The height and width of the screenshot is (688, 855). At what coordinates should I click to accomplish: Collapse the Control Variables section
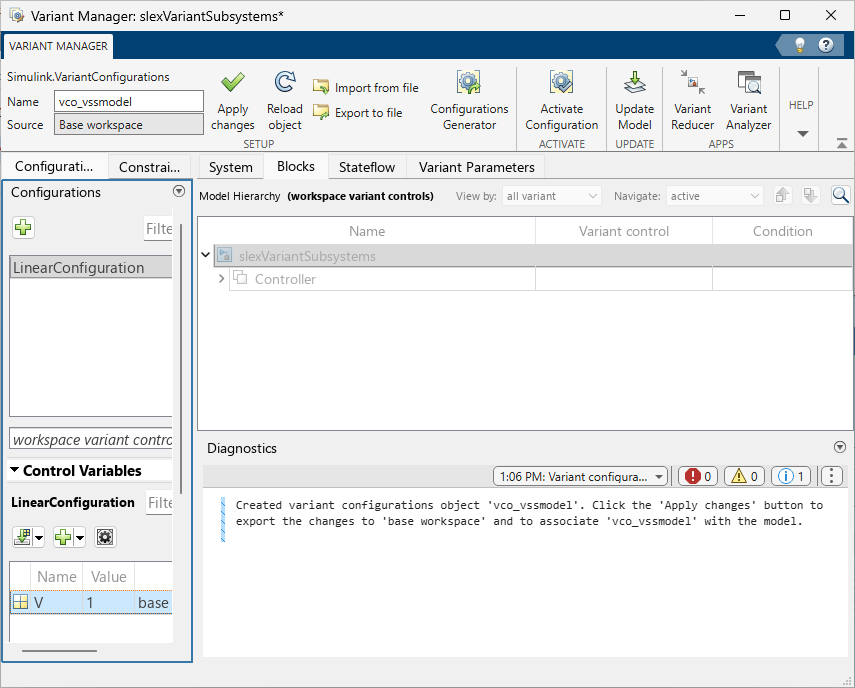tap(15, 470)
